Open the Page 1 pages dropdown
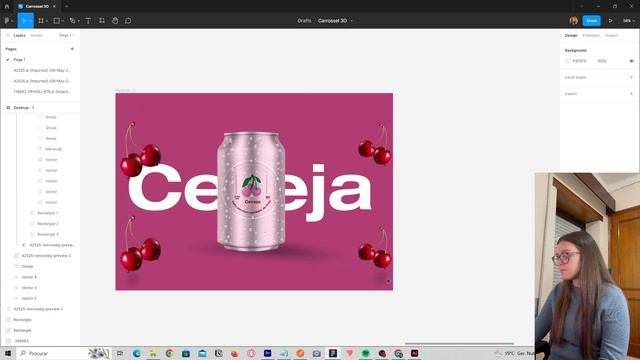Image resolution: width=640 pixels, height=360 pixels. click(67, 36)
